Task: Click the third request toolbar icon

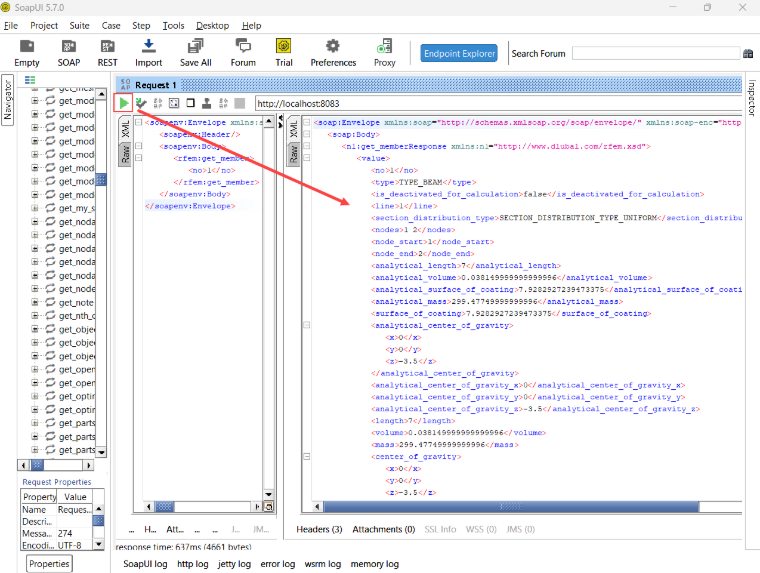Action: coord(158,103)
